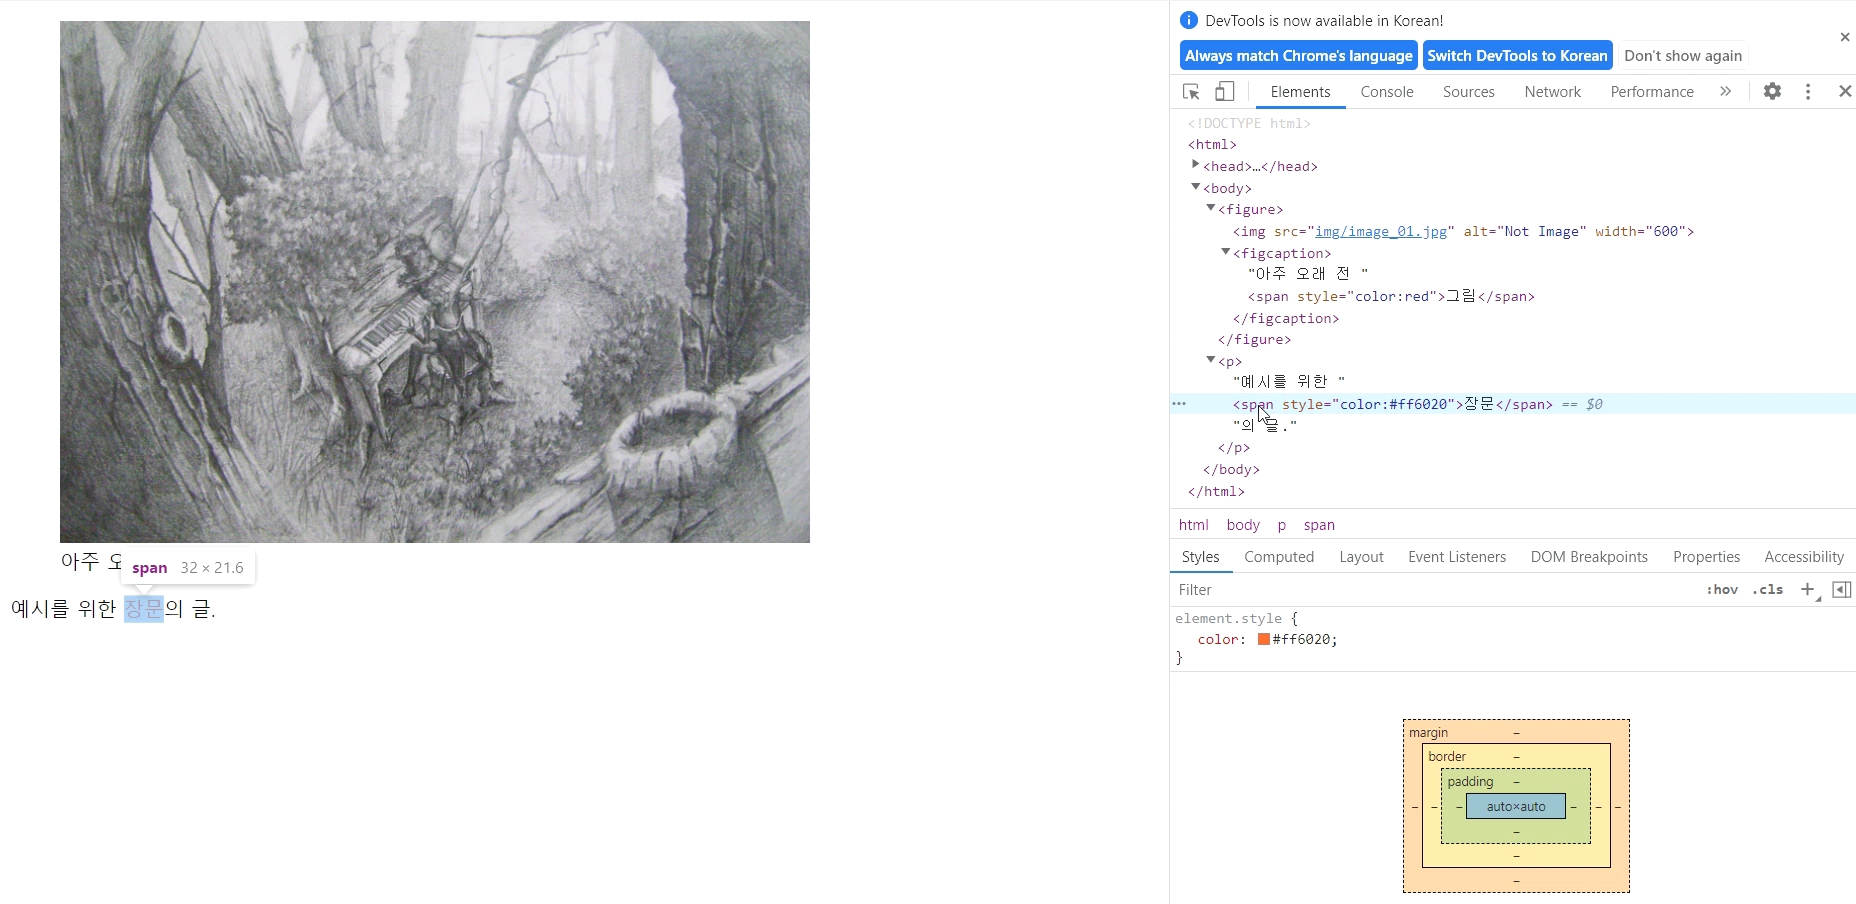
Task: Click the highlighted 장문 span on page
Action: tap(144, 609)
